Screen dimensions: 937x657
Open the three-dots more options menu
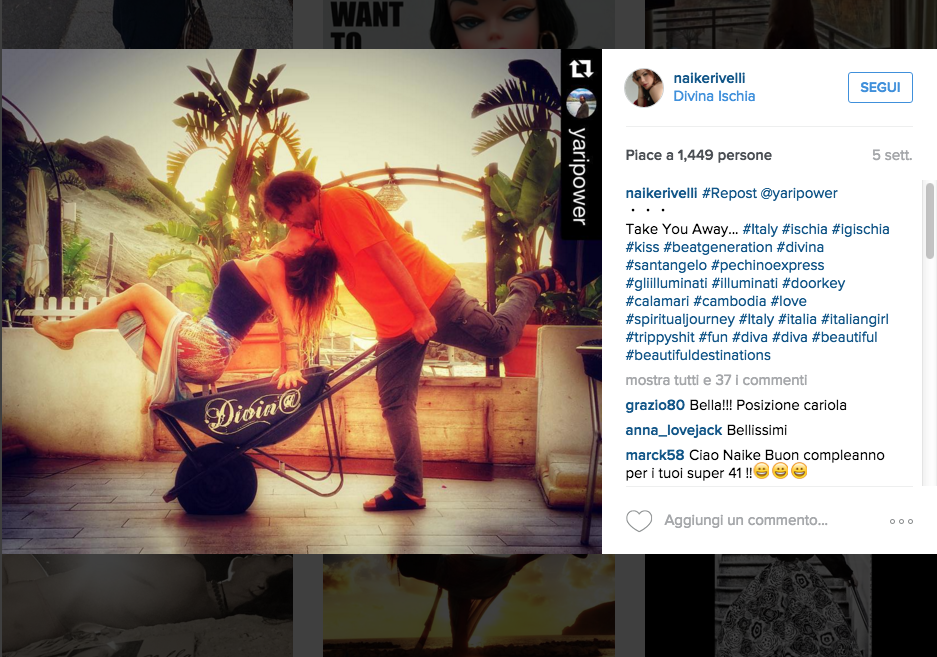[901, 521]
